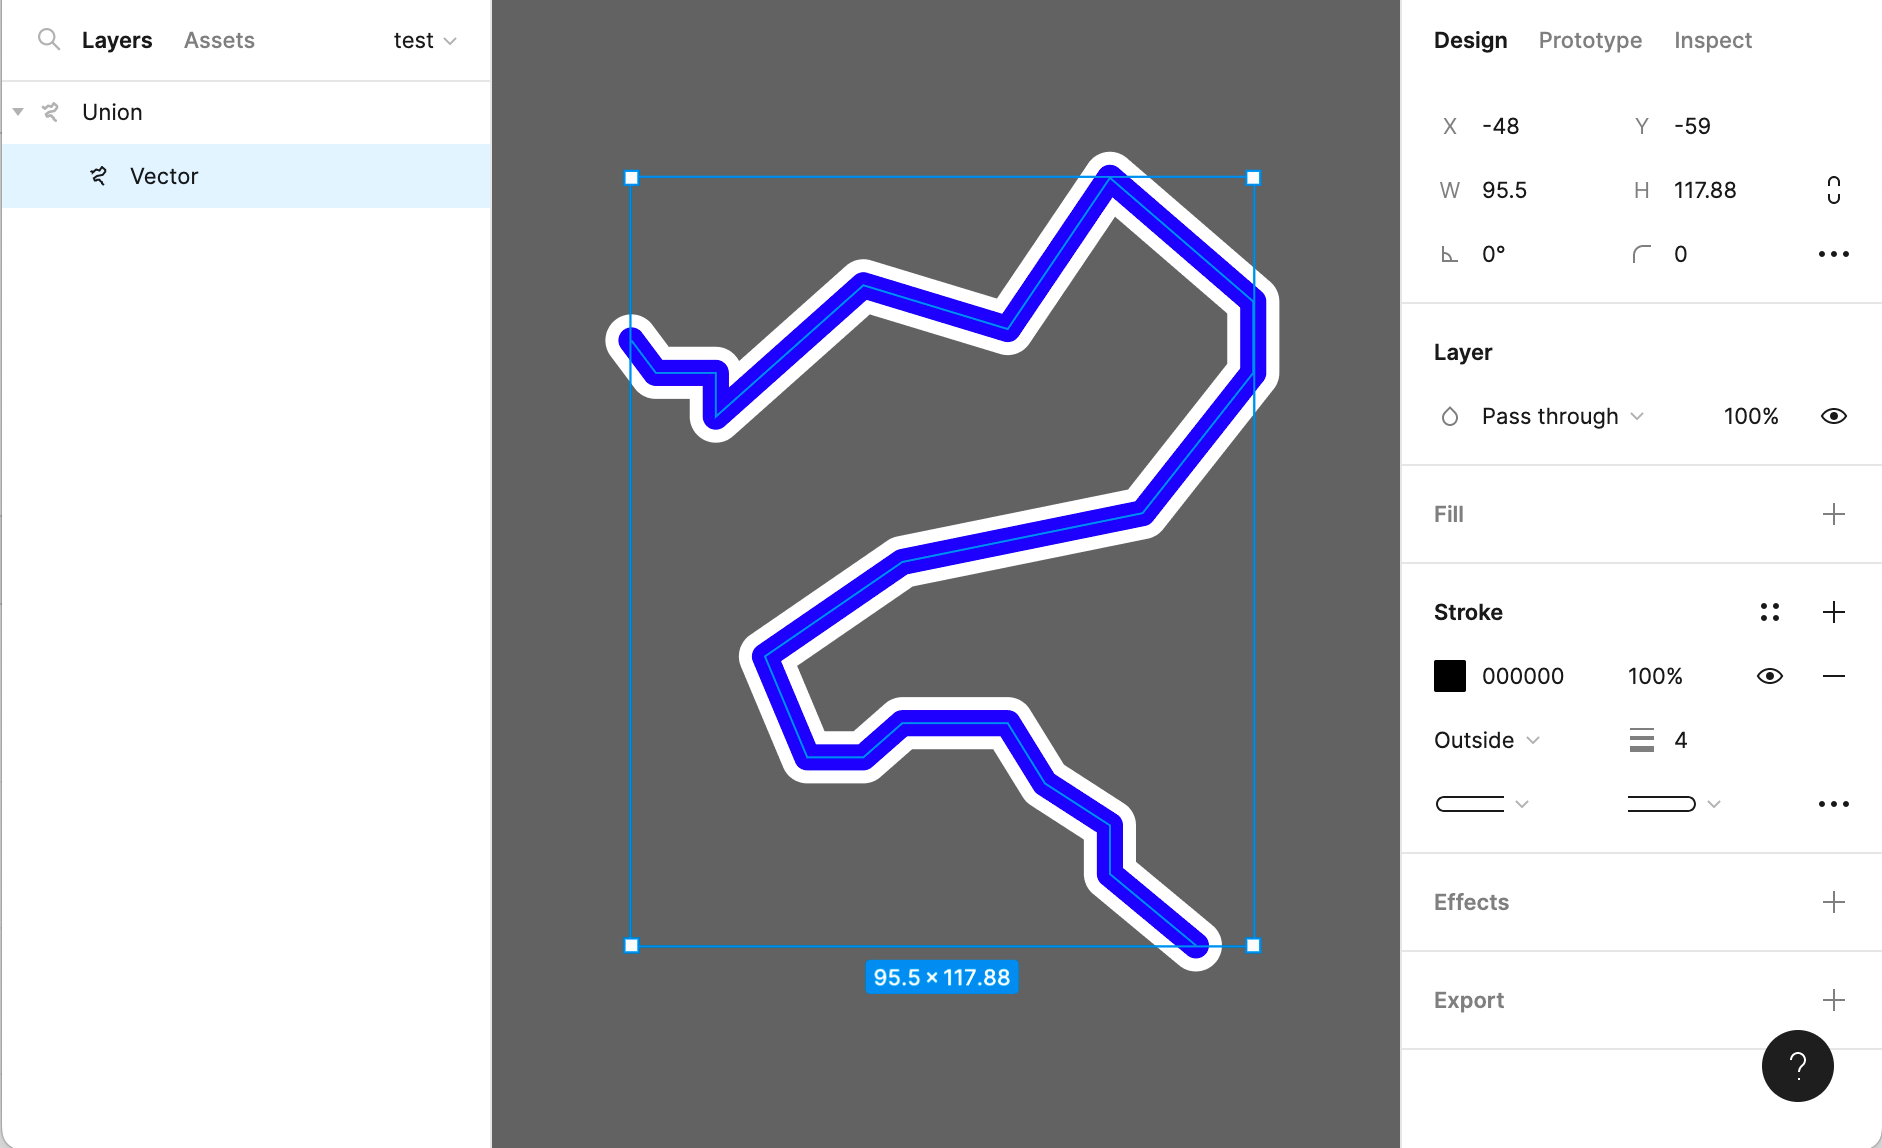Switch to the Layers tab

click(117, 40)
